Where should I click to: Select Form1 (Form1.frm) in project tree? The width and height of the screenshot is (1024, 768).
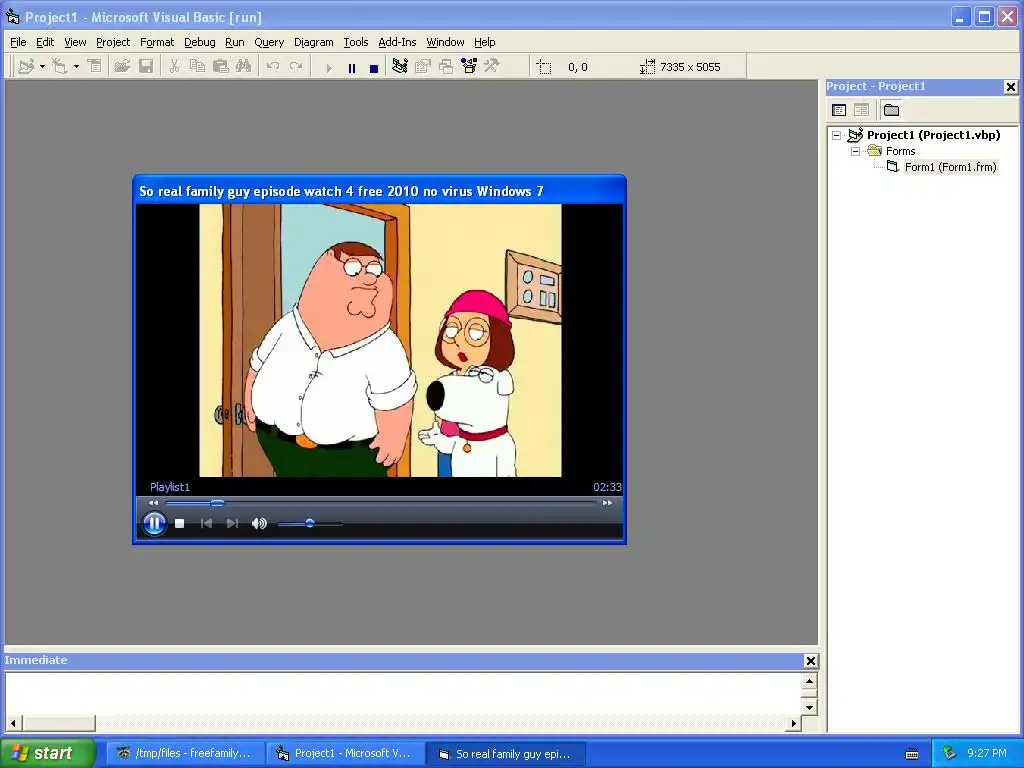click(950, 167)
